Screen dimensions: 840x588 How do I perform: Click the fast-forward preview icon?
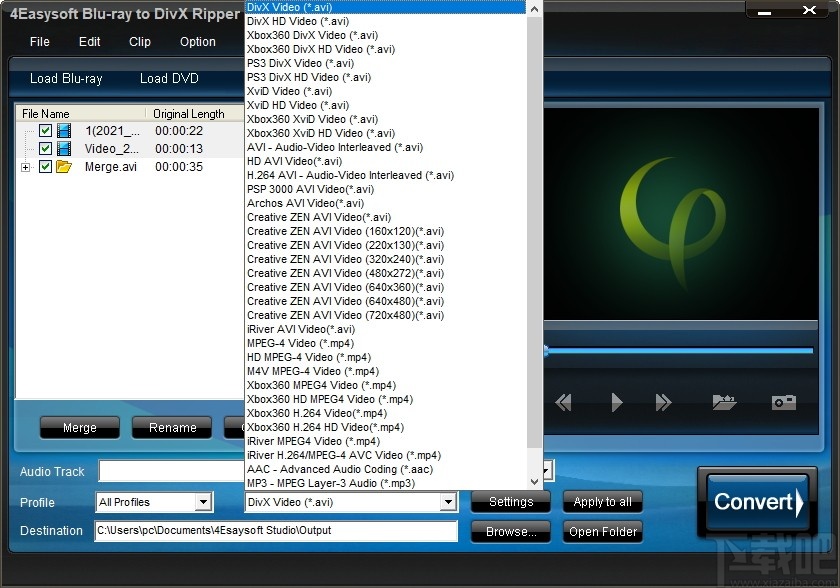[663, 402]
